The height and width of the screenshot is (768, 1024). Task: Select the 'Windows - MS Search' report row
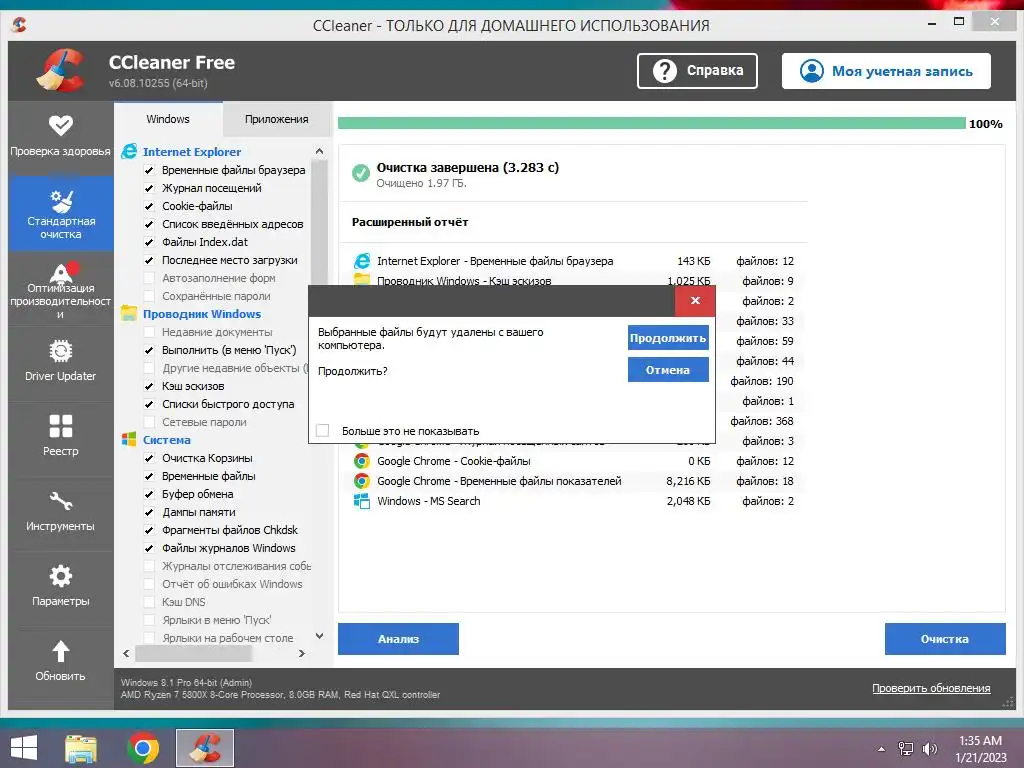[x=573, y=501]
